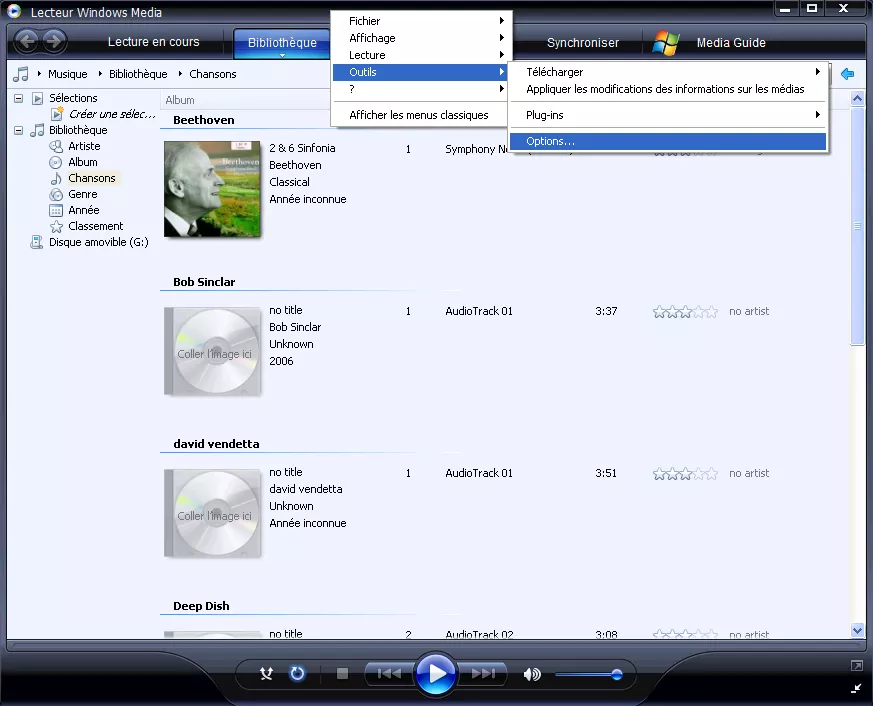Open the Synchroniser tab

tap(583, 43)
